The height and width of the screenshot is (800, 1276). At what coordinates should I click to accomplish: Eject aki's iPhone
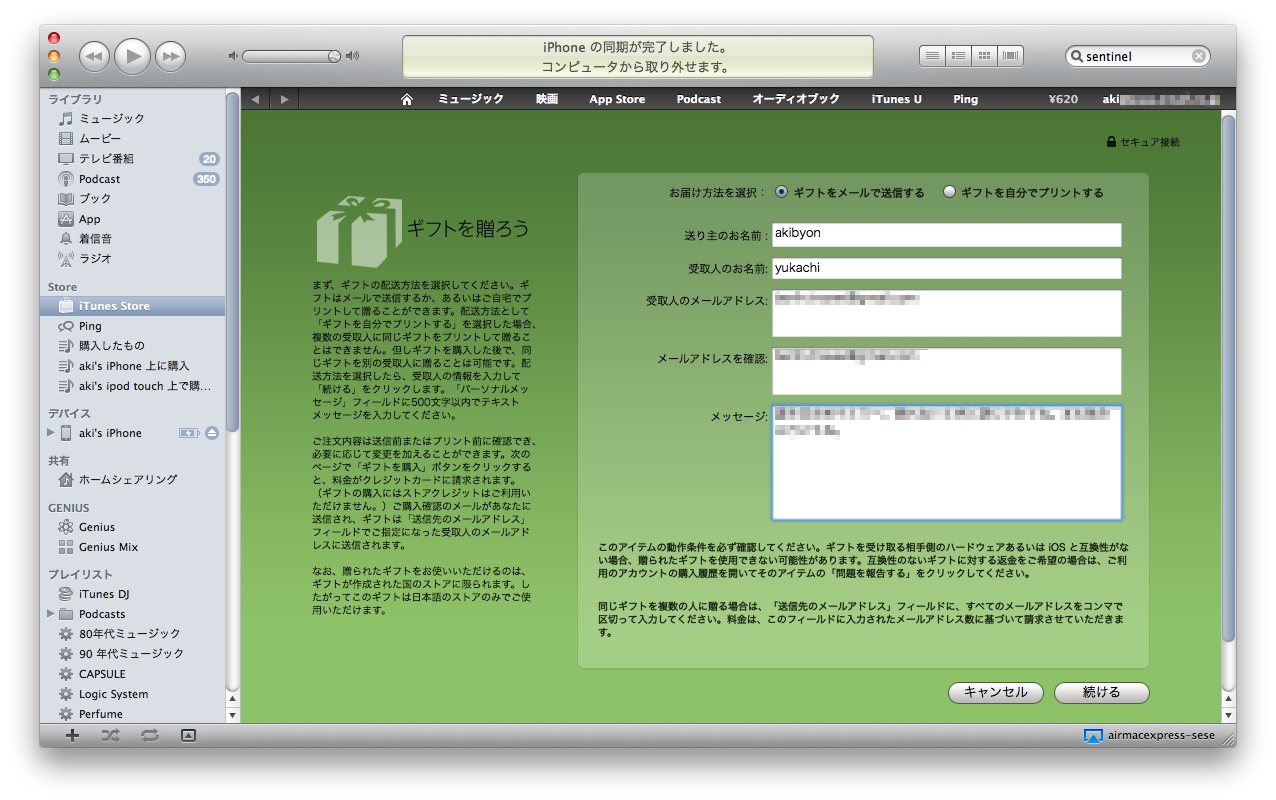(x=212, y=433)
